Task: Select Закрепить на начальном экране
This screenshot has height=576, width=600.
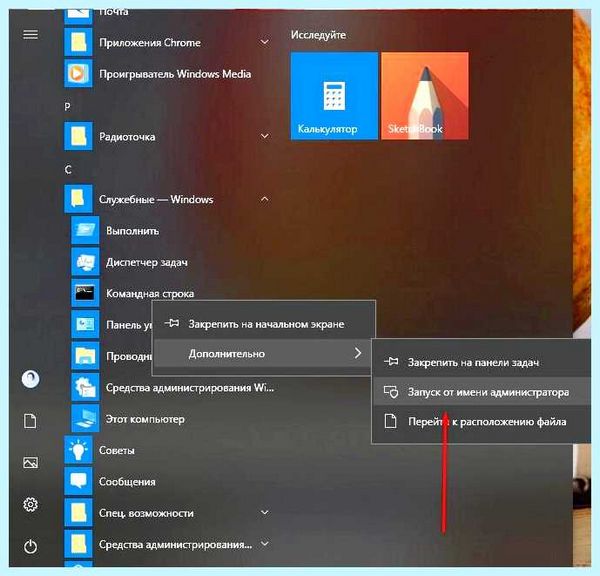Action: [x=264, y=324]
